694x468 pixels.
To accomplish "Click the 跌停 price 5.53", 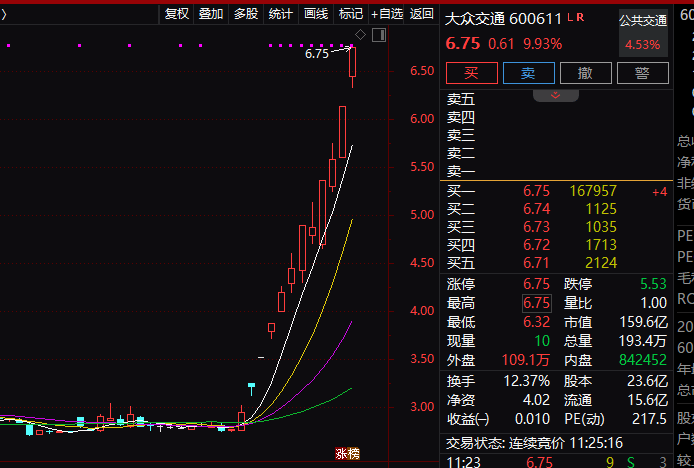I will (653, 284).
